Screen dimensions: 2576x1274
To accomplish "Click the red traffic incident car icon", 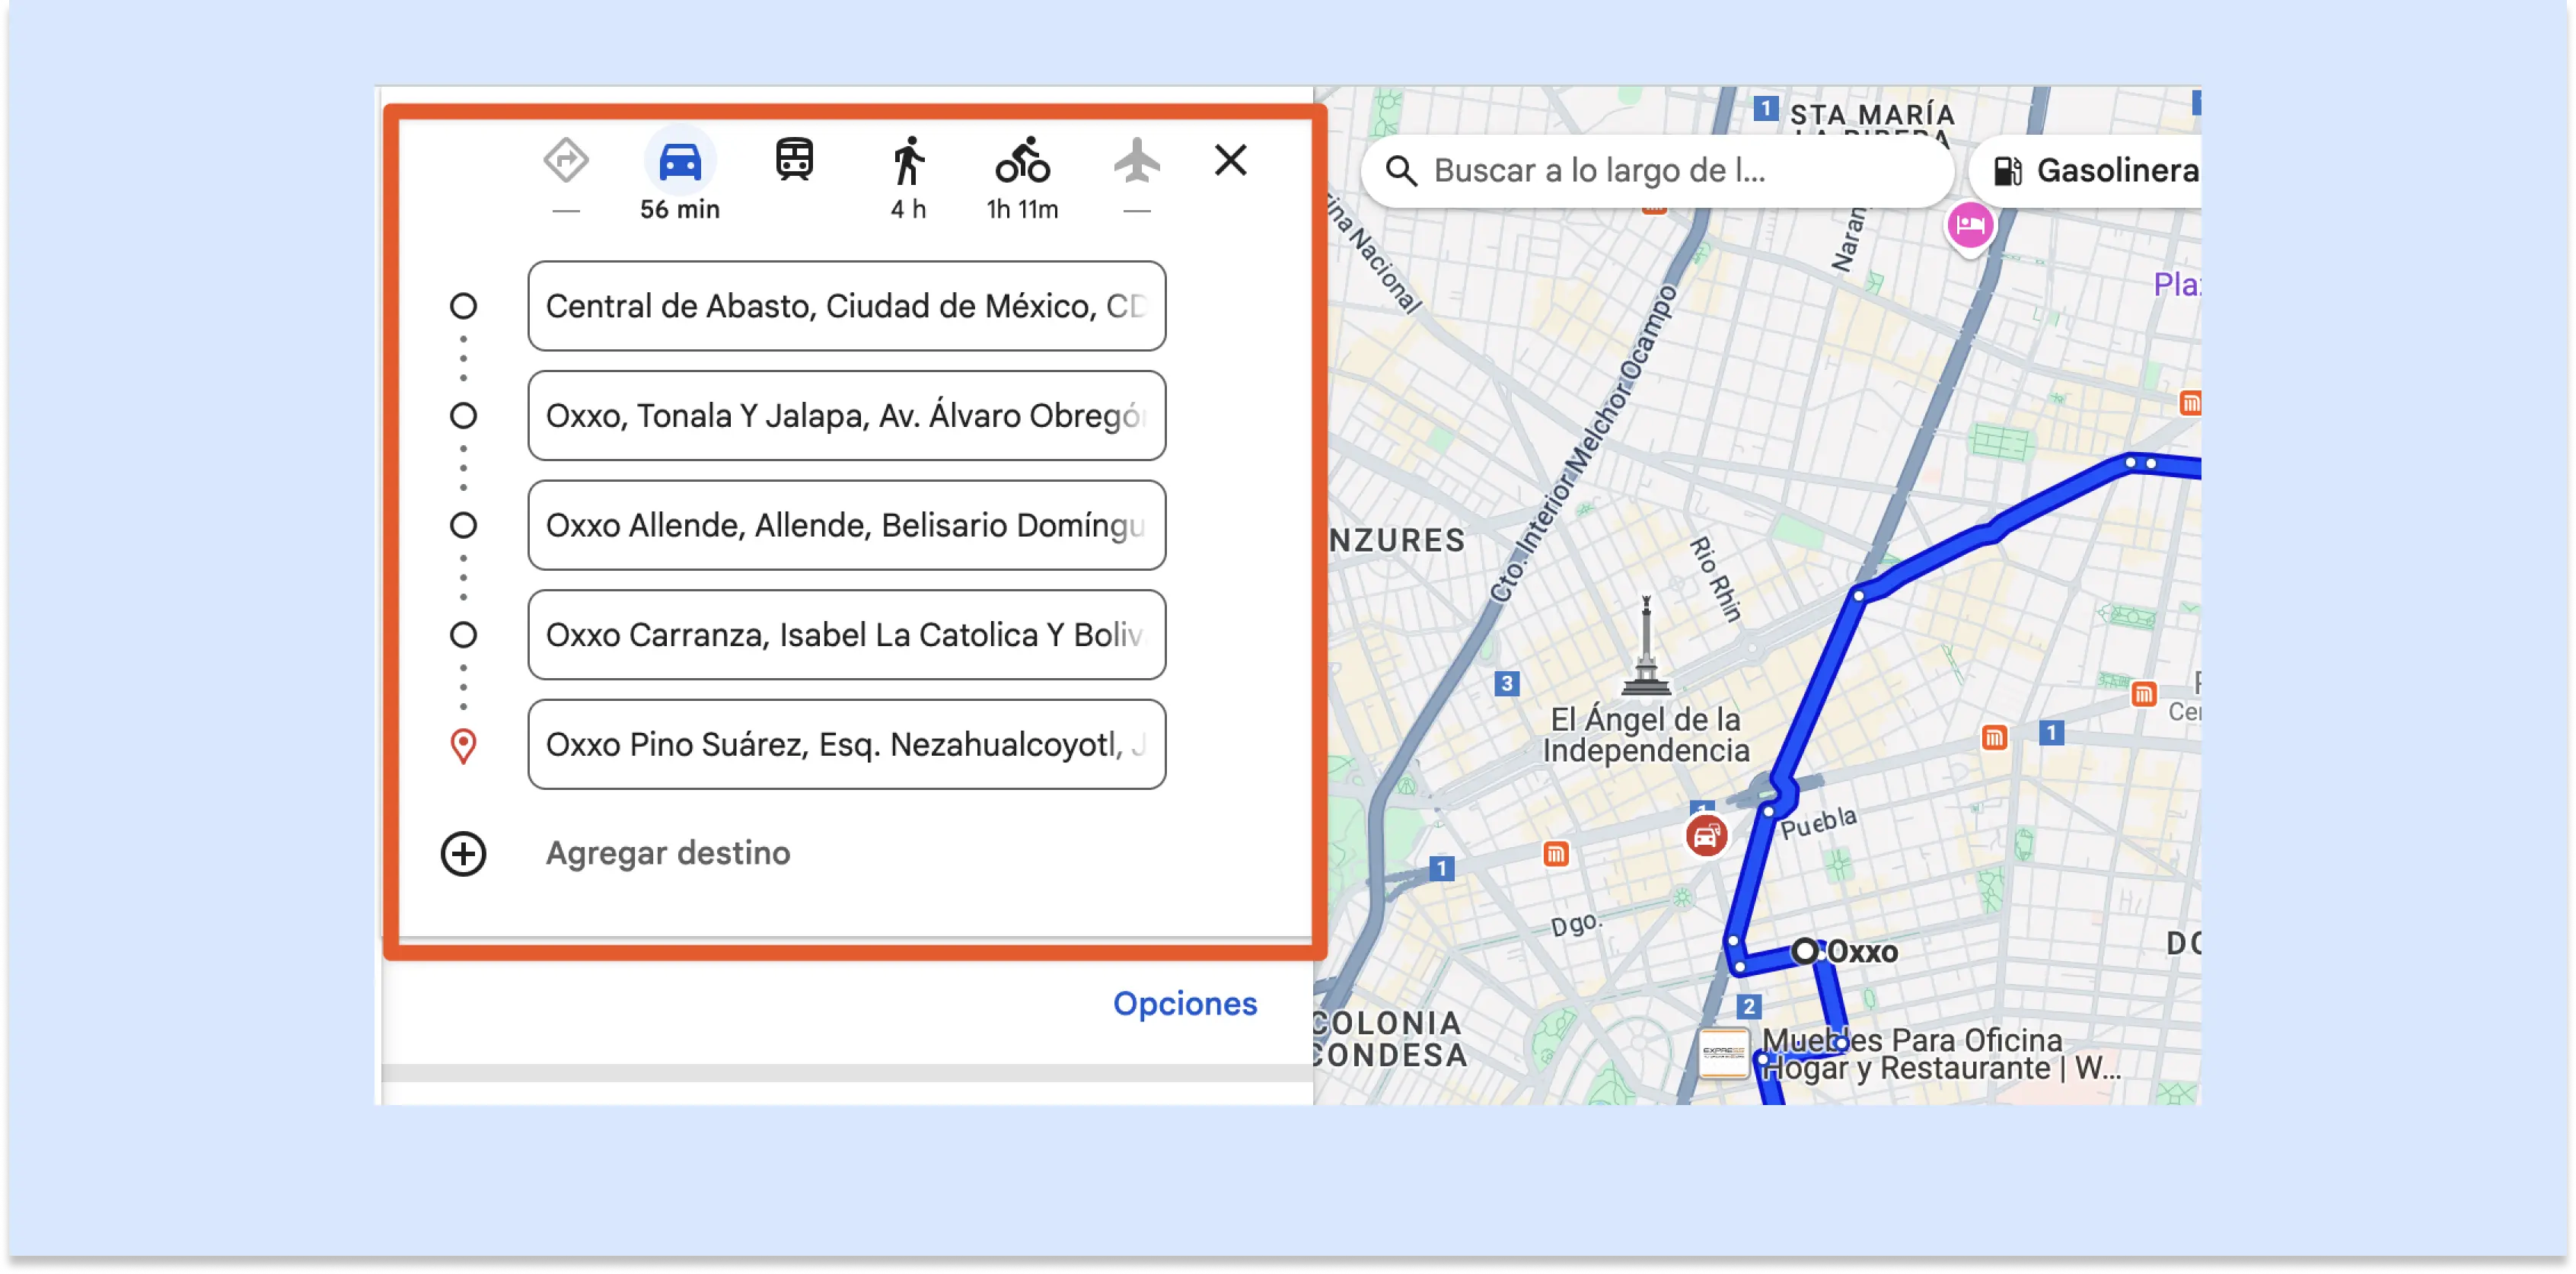I will (x=1705, y=836).
